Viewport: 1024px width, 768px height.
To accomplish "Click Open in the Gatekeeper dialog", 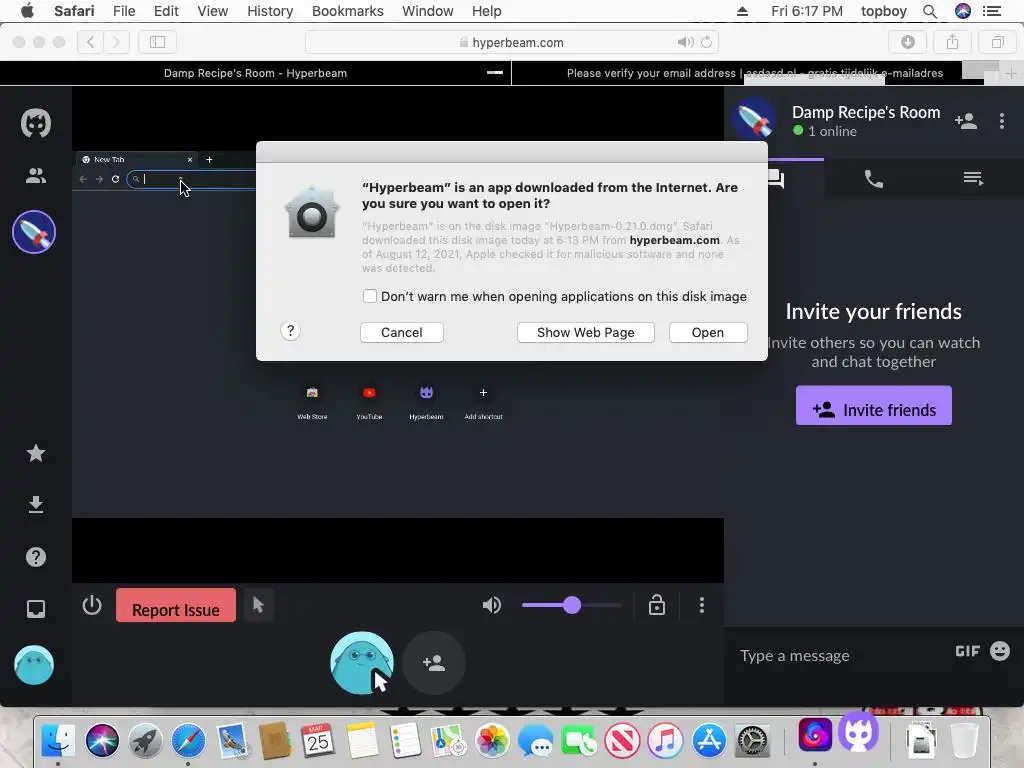I will tap(708, 332).
